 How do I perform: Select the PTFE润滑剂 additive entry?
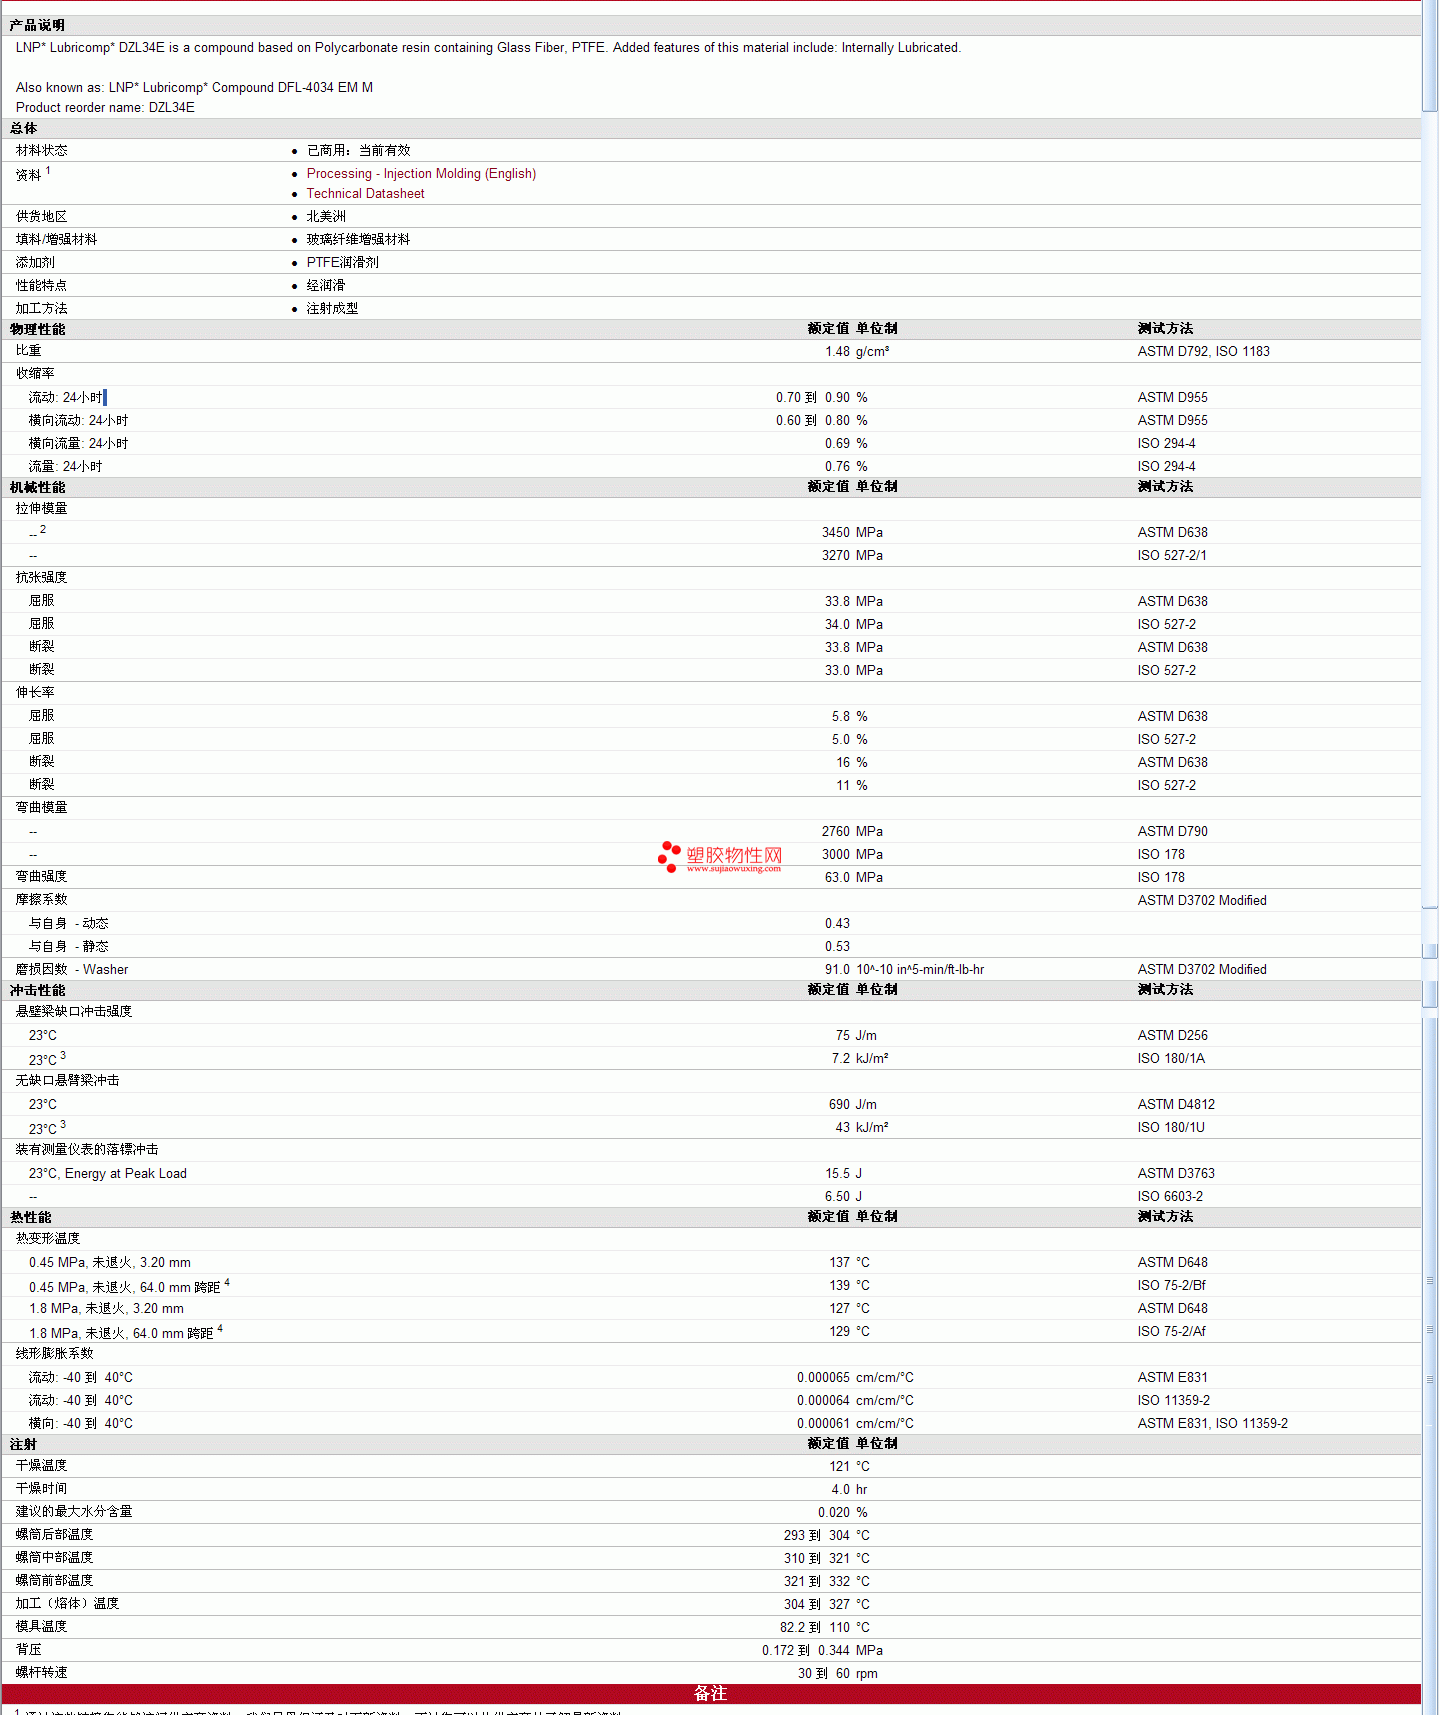pyautogui.click(x=343, y=263)
